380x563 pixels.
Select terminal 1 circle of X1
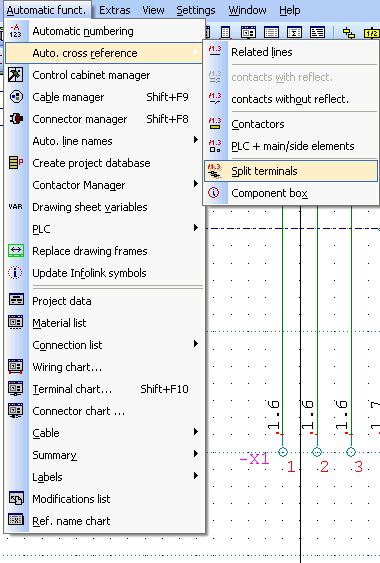[283, 452]
